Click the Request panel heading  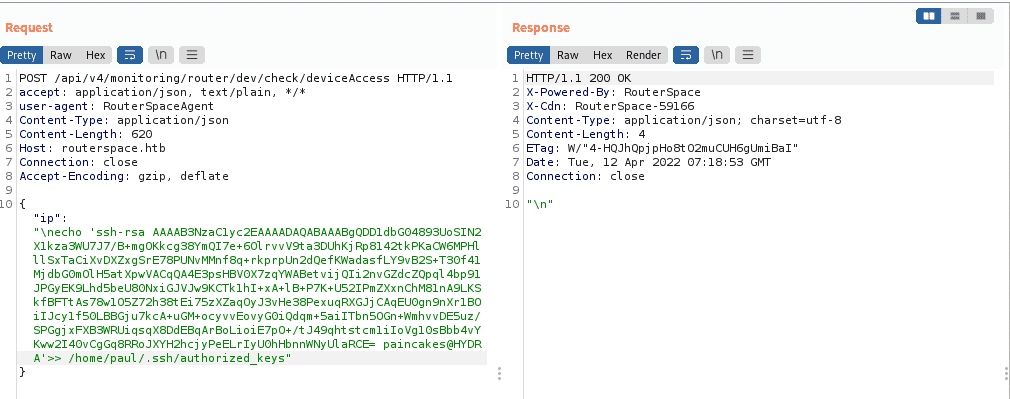click(x=29, y=28)
